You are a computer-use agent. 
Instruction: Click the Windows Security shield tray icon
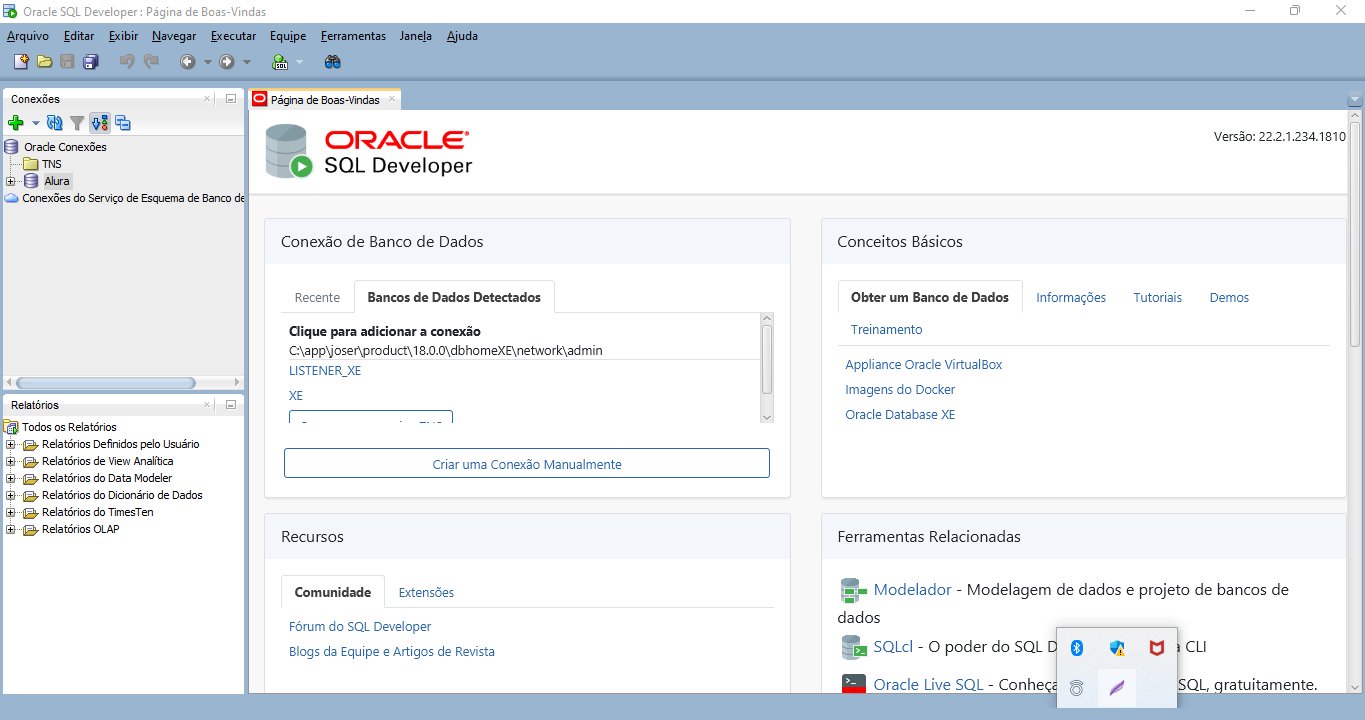point(1117,648)
